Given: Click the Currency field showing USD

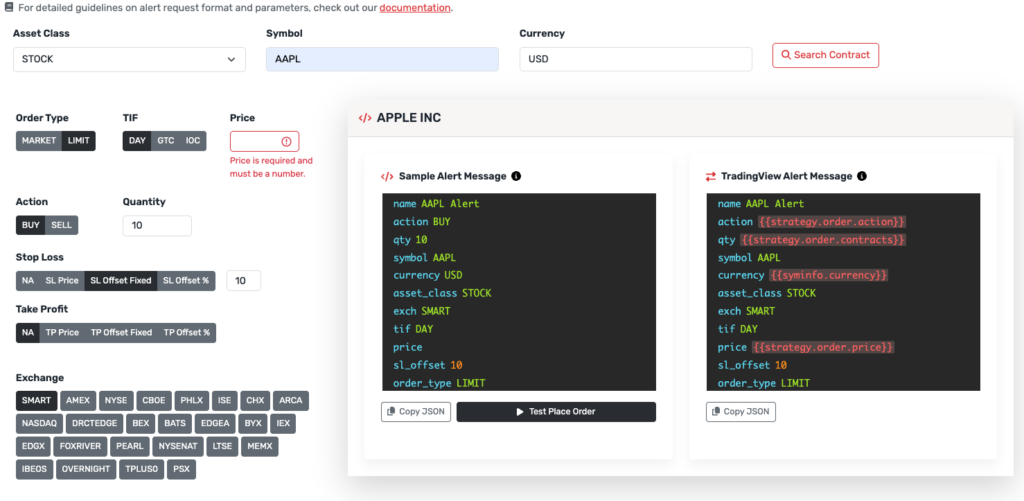Looking at the screenshot, I should point(635,59).
